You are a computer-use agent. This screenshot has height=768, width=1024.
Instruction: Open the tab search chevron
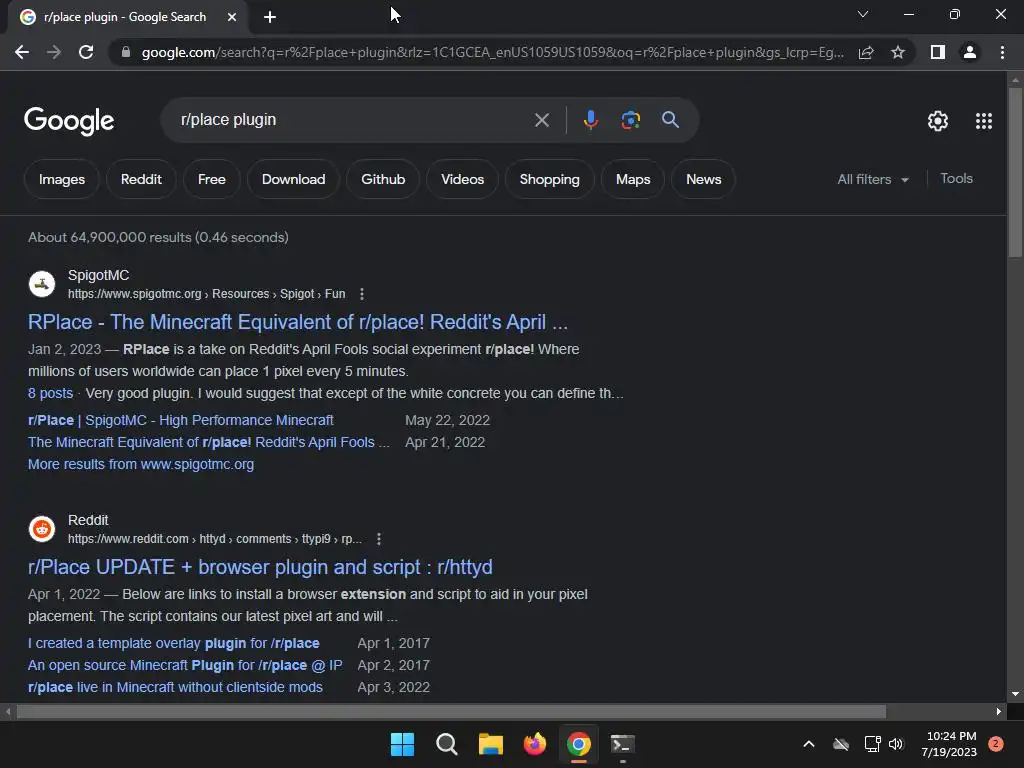point(863,14)
